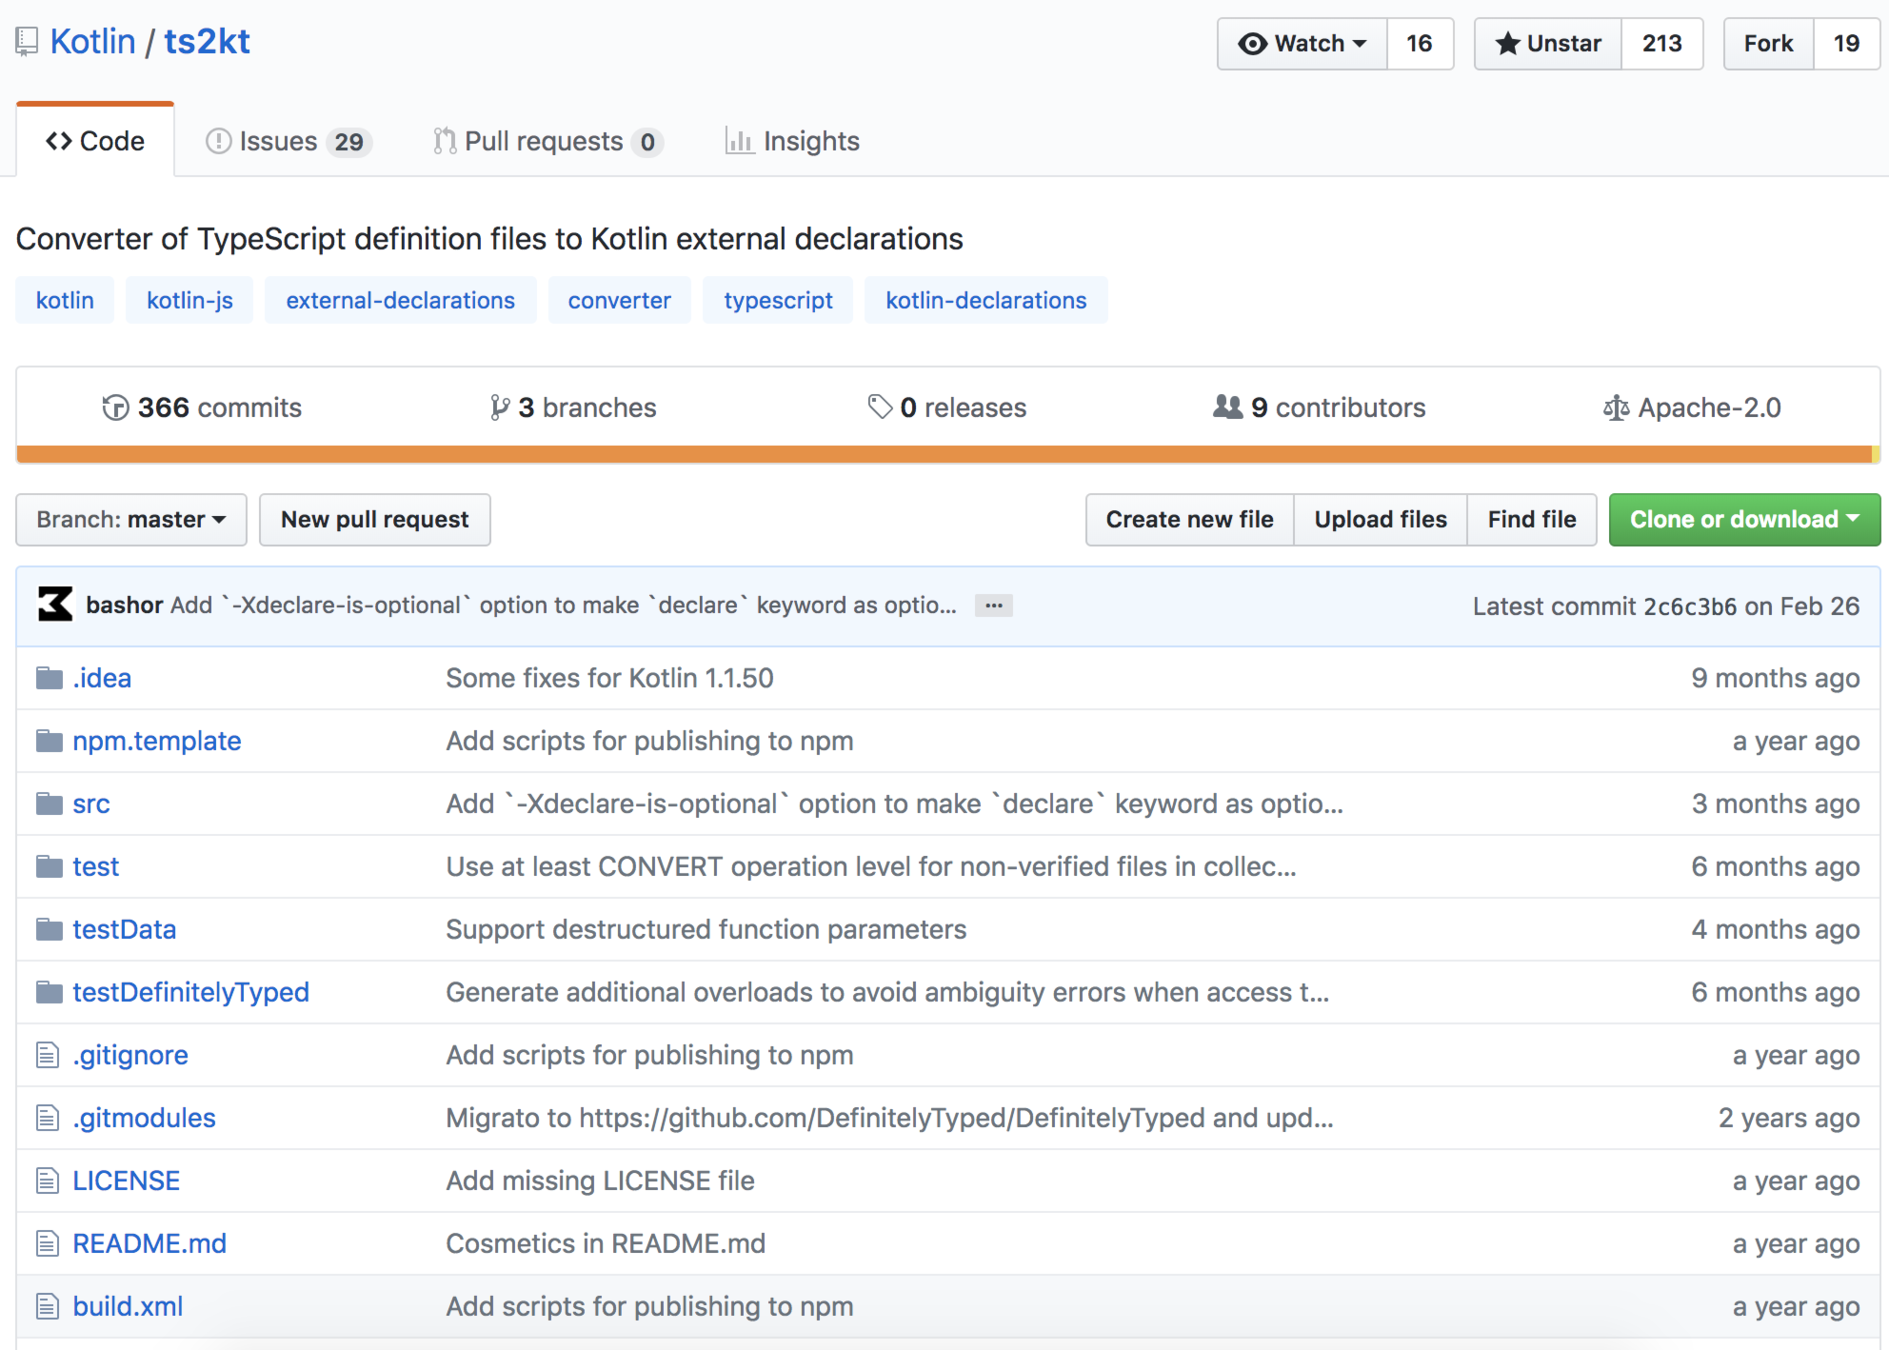
Task: View the 9 contributors
Action: click(1319, 408)
